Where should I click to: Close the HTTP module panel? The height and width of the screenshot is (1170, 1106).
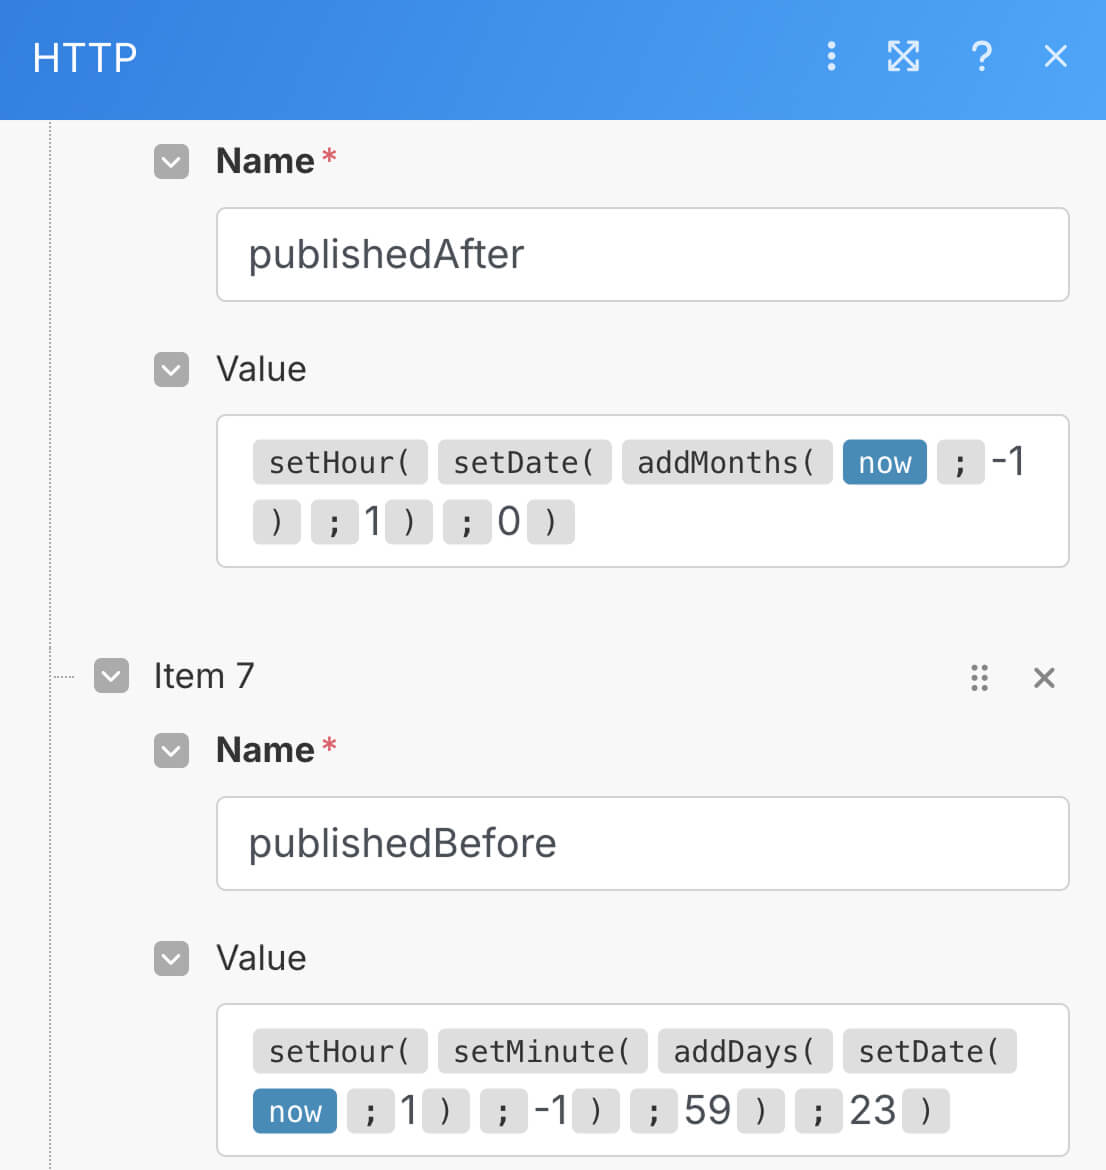tap(1055, 56)
